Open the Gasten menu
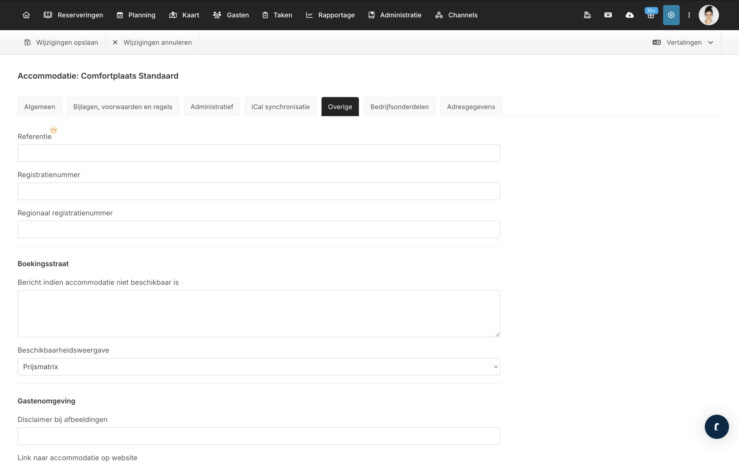Screen dimensions: 739x464 [231, 15]
